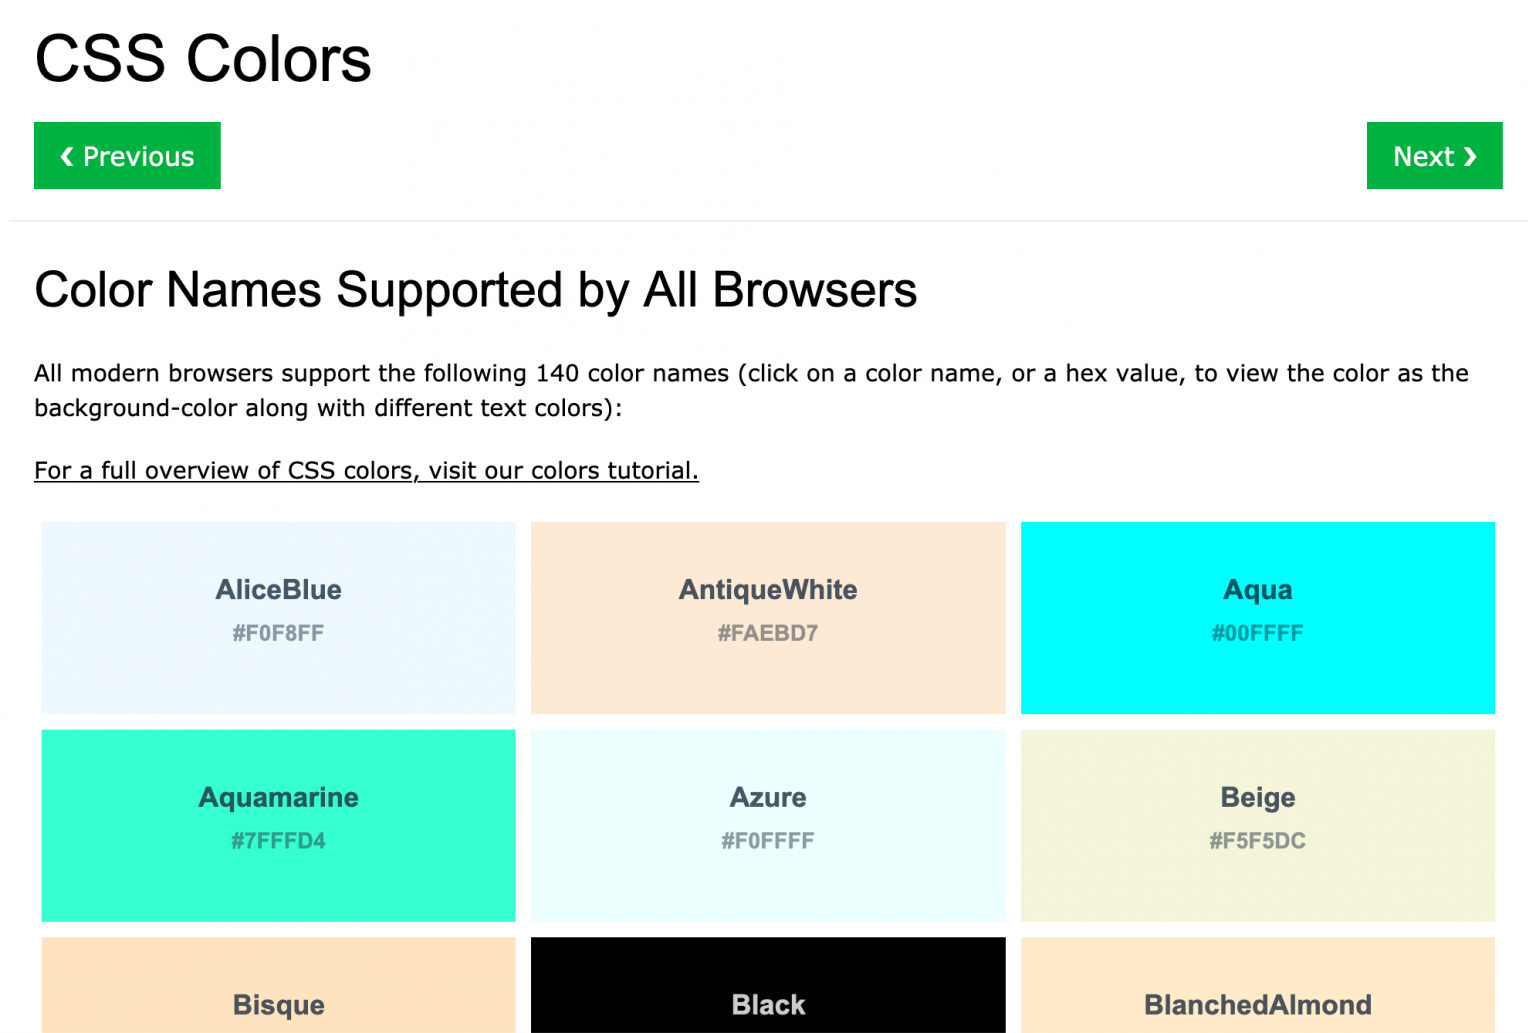Image resolution: width=1536 pixels, height=1033 pixels.
Task: Select the hex value #FAEBD7
Action: click(767, 633)
